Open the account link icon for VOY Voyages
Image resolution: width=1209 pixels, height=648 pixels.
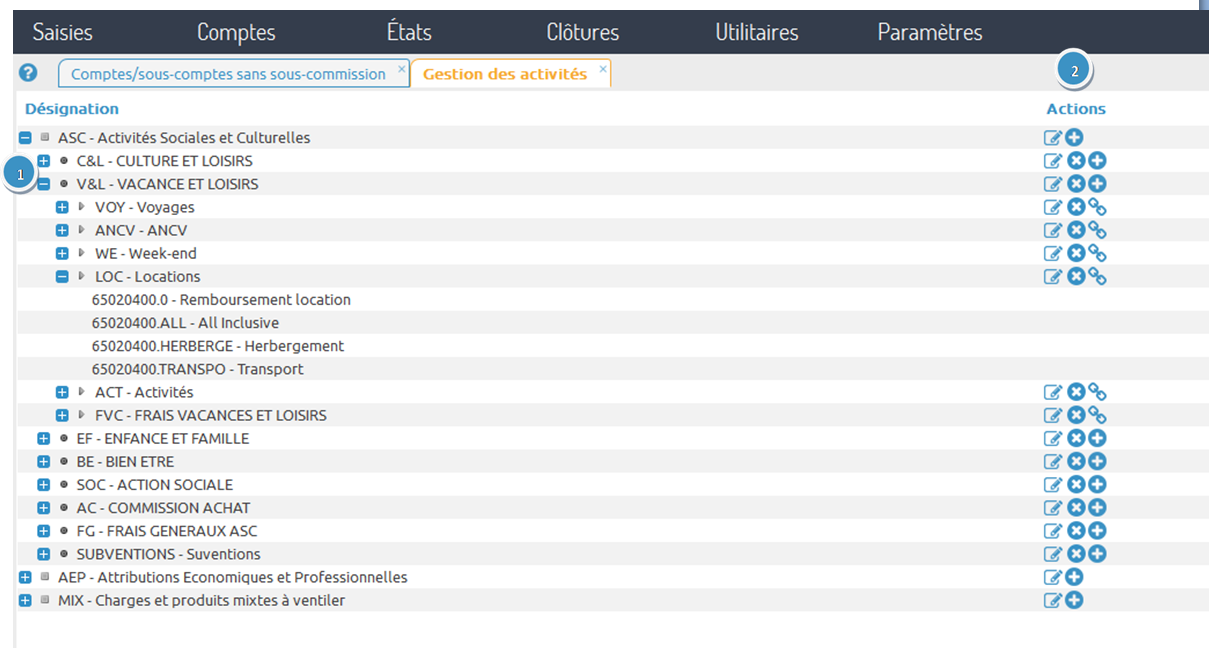coord(1097,206)
